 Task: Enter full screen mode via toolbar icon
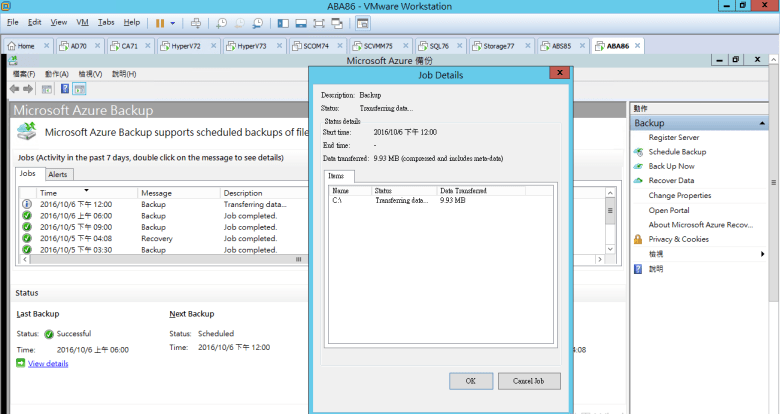[x=320, y=22]
